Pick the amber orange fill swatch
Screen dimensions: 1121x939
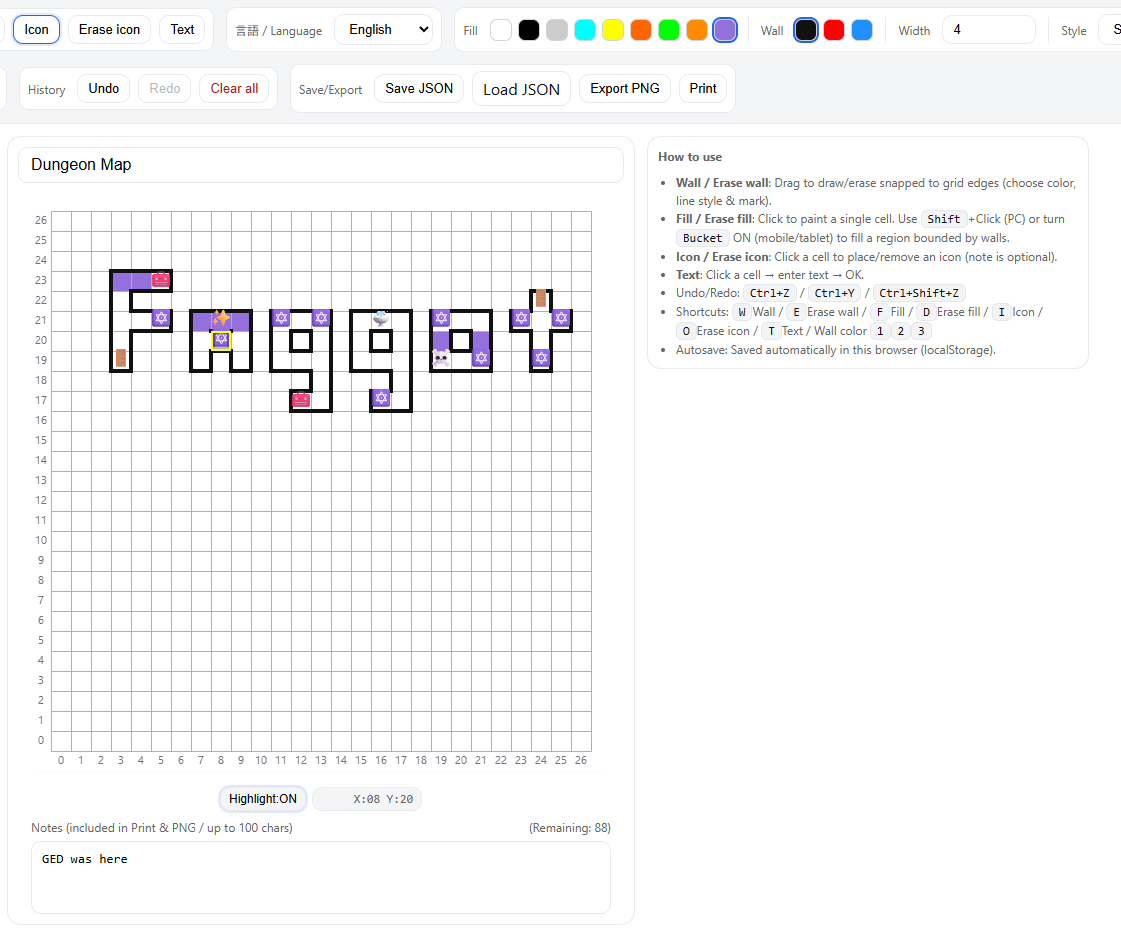(697, 30)
